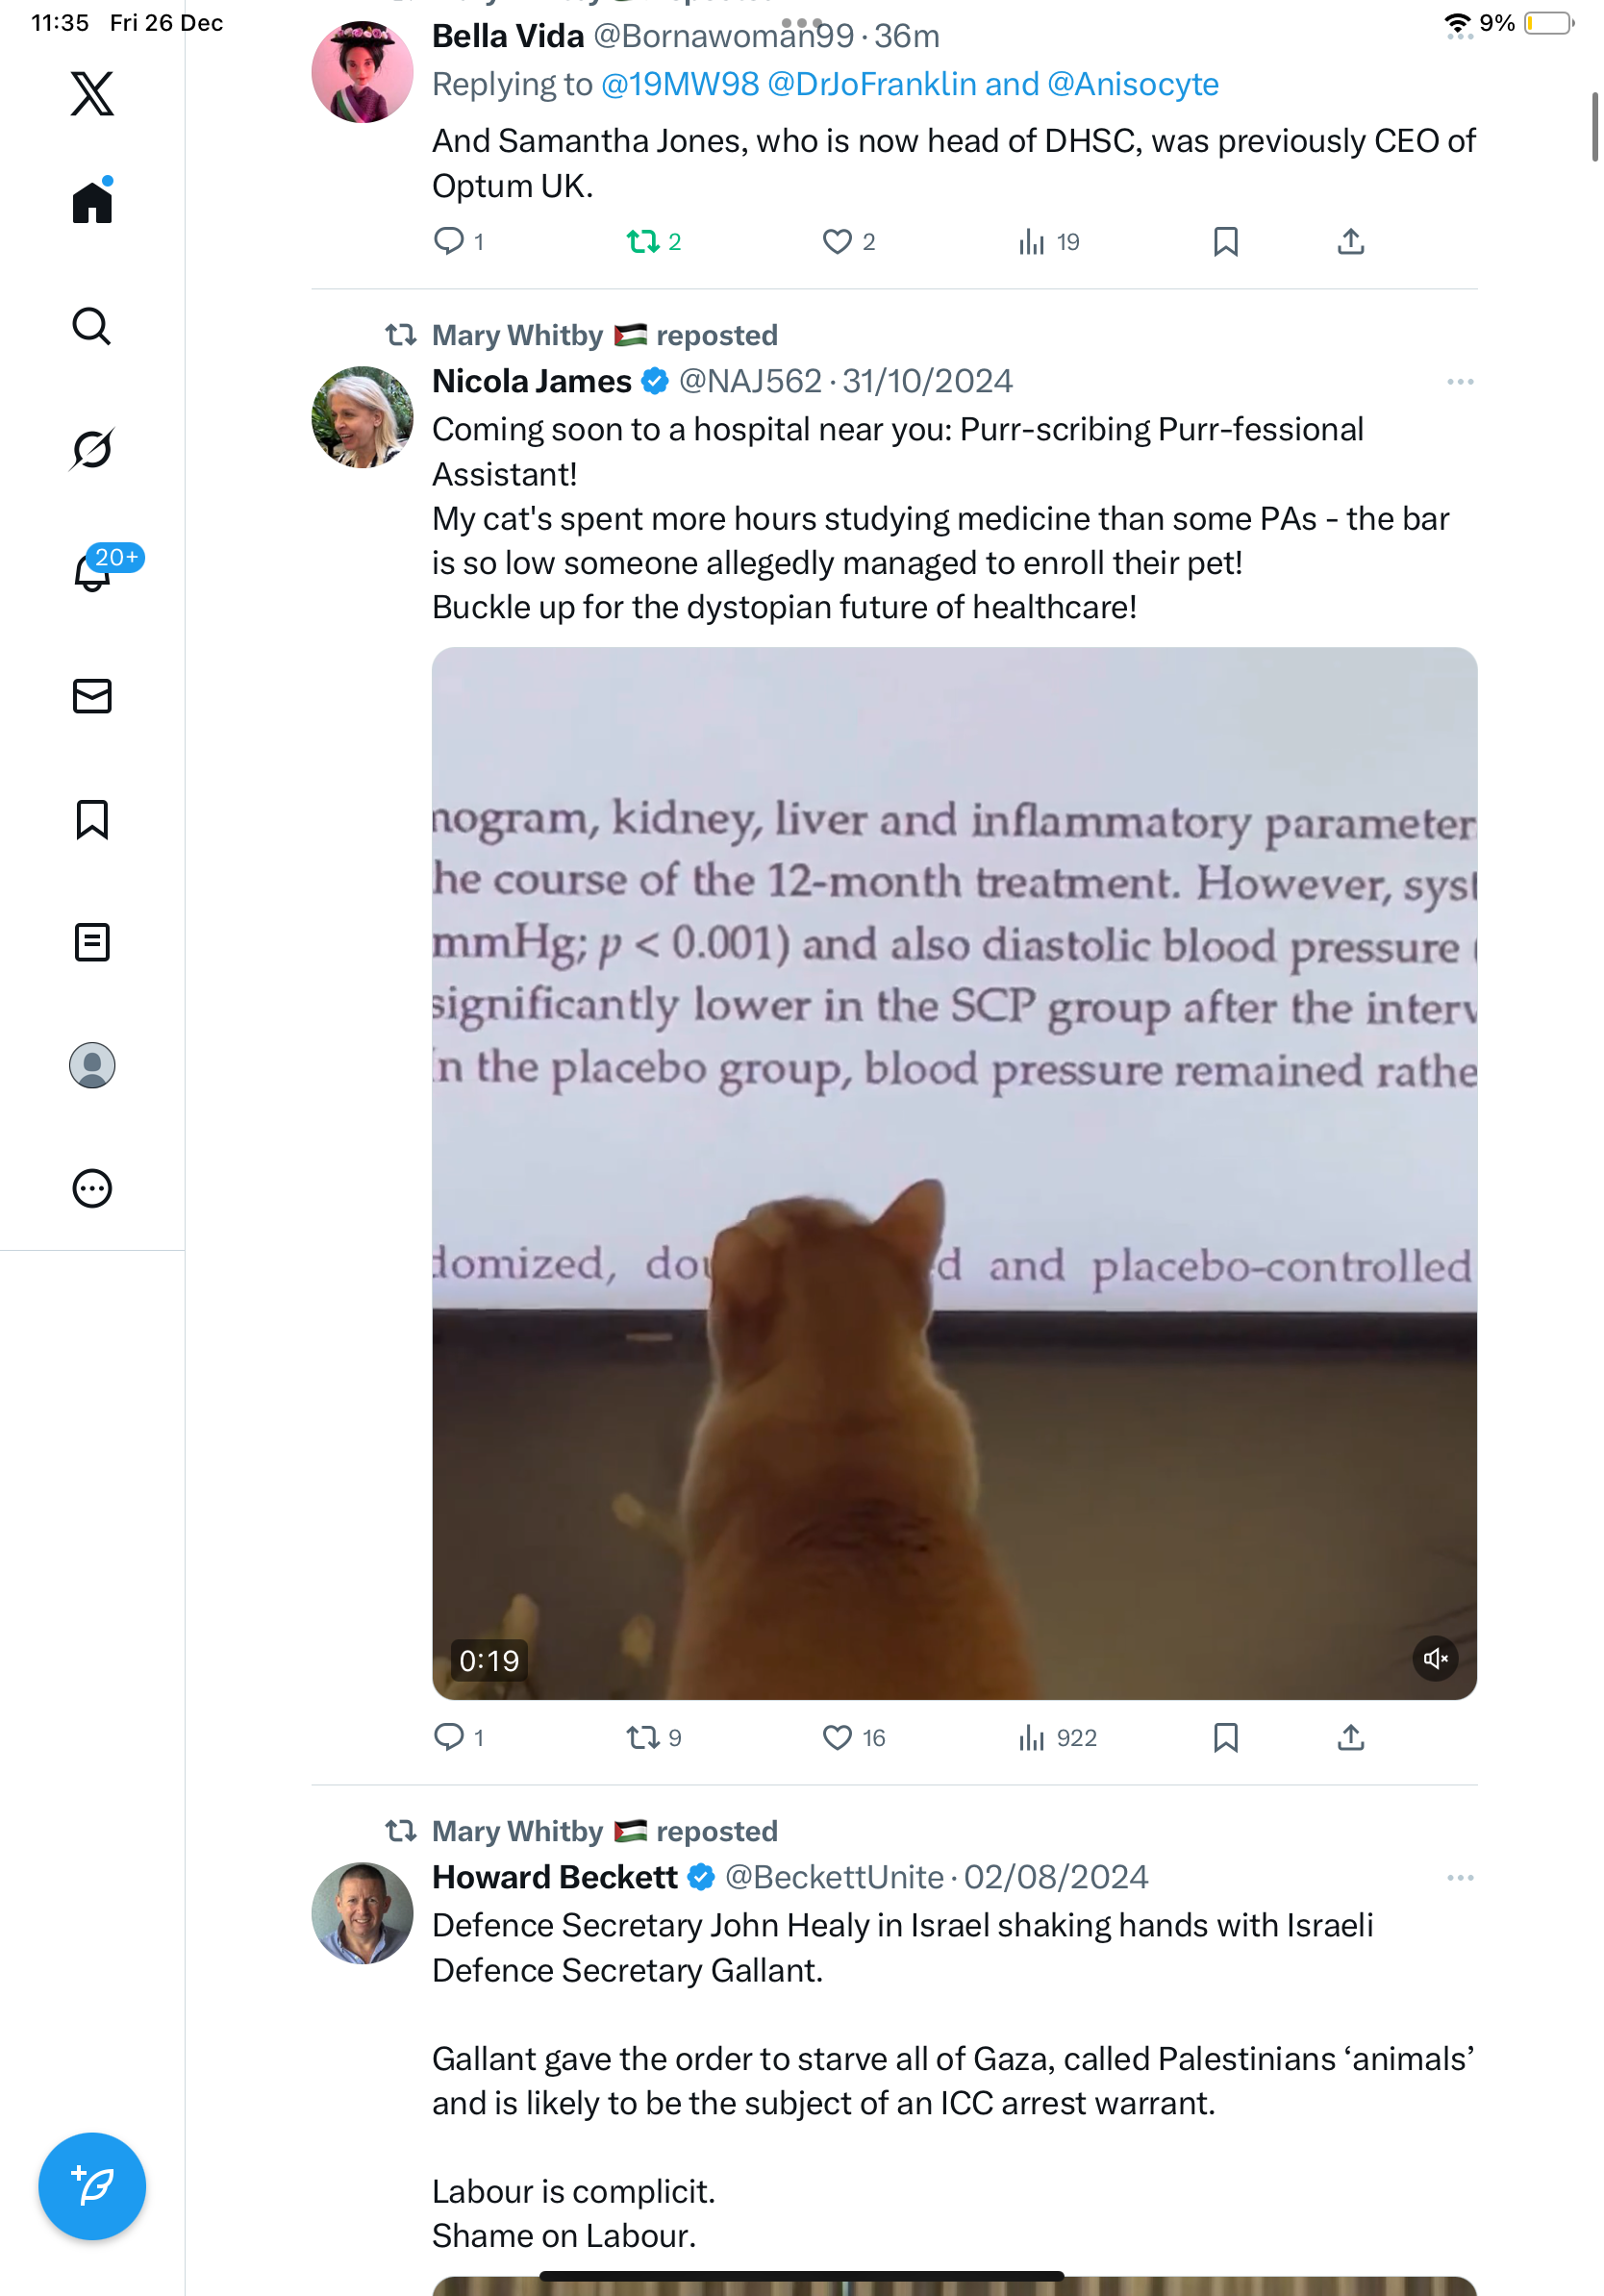Share Nicola James's post
This screenshot has height=2296, width=1604.
pos(1350,1738)
